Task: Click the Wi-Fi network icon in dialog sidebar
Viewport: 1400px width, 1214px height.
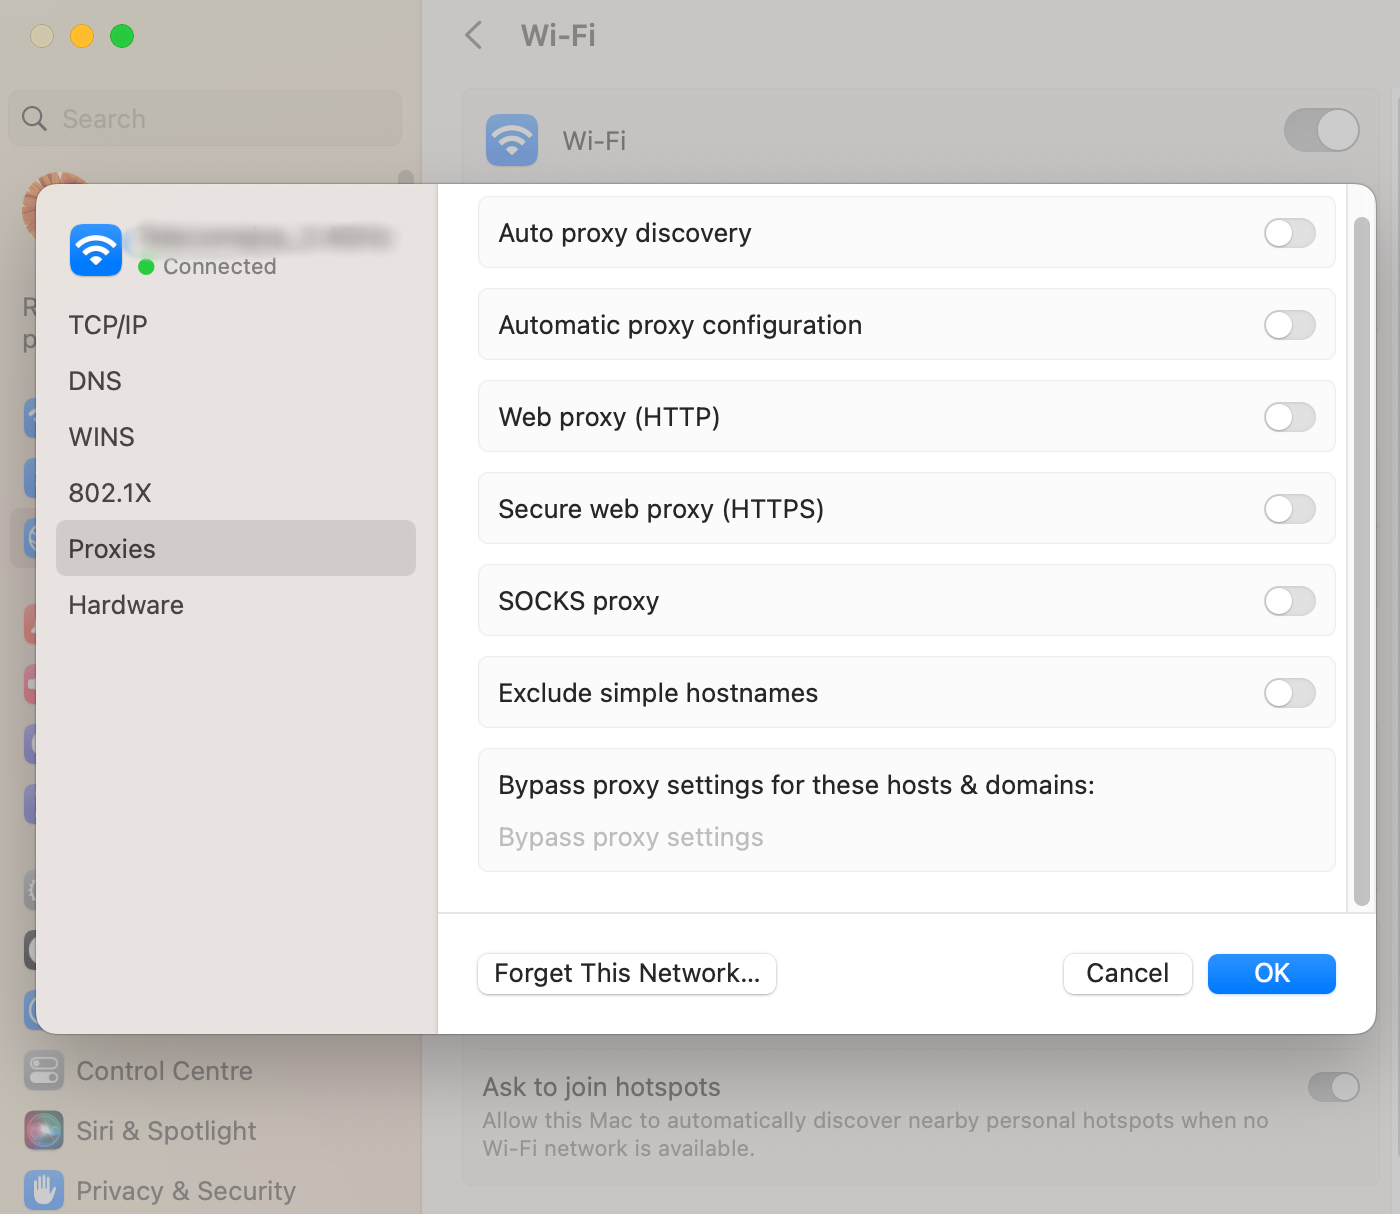Action: pos(96,250)
